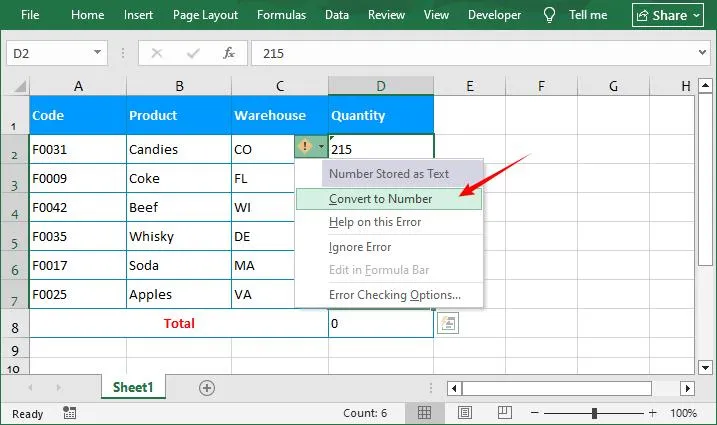717x425 pixels.
Task: Click the Select All corner triangle
Action: pyautogui.click(x=20, y=86)
